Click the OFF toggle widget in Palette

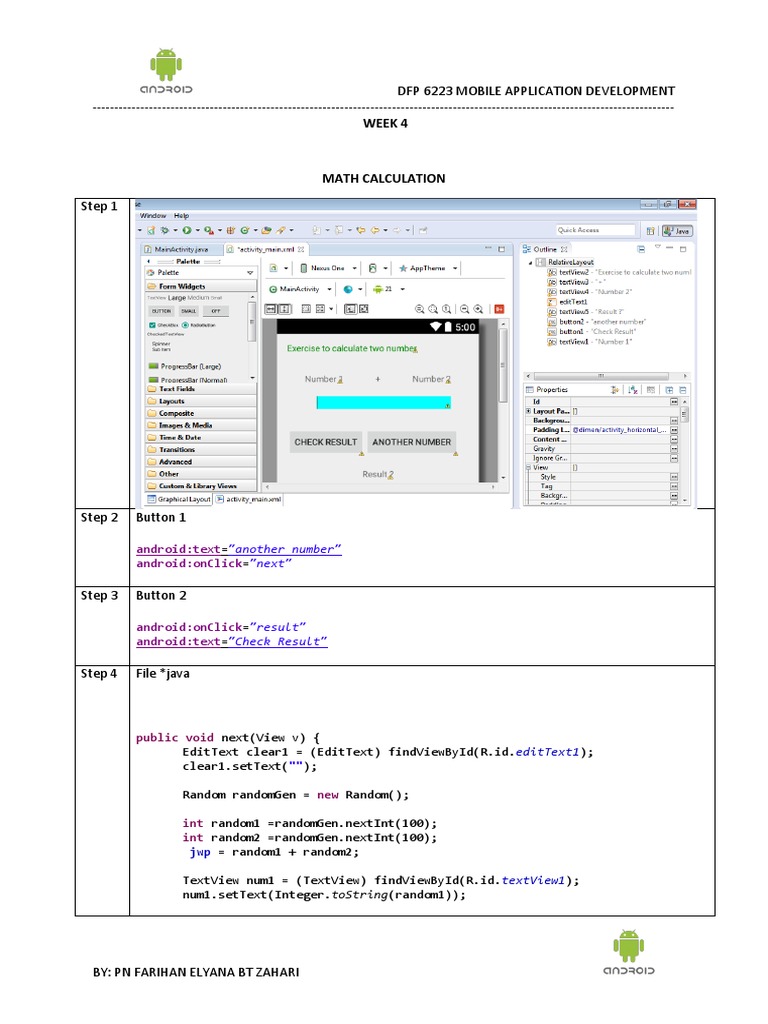point(215,311)
